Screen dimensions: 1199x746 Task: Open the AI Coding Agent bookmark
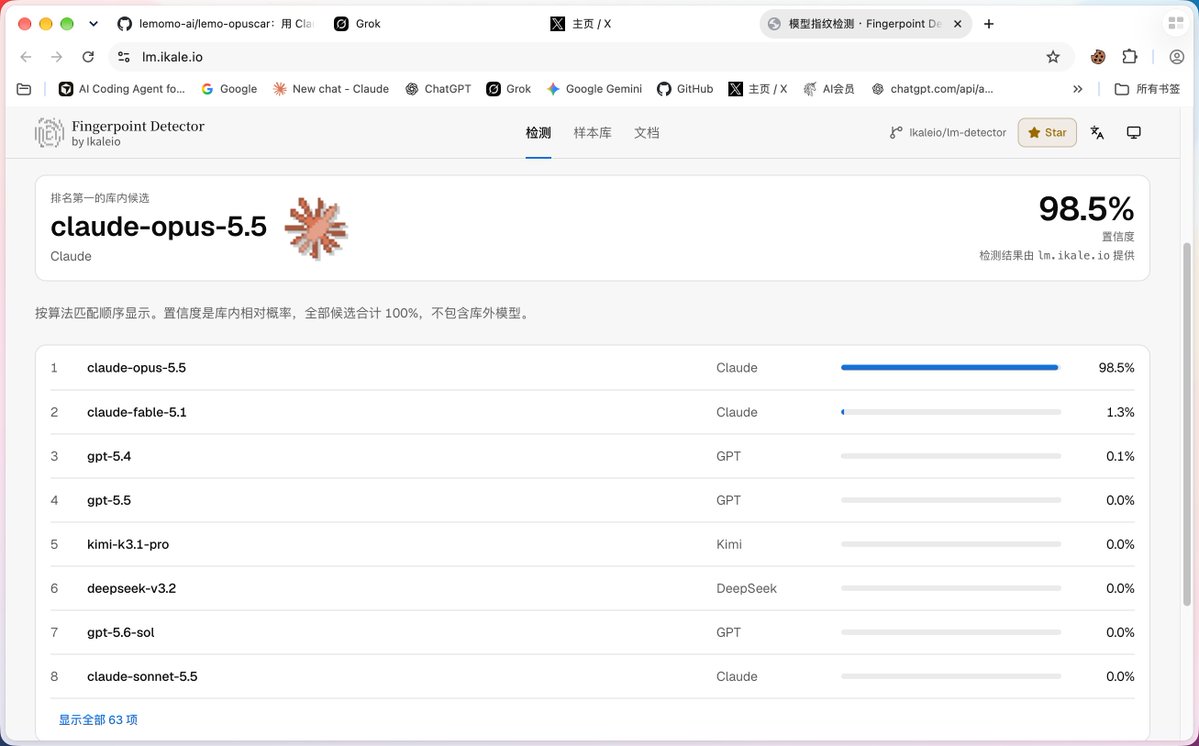[x=122, y=89]
